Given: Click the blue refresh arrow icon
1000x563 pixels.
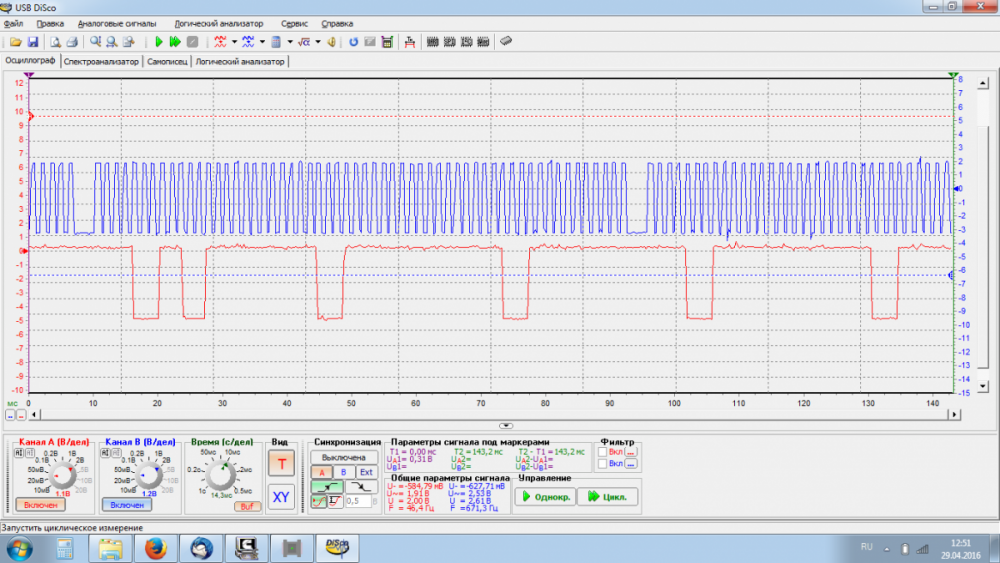Looking at the screenshot, I should (x=353, y=42).
